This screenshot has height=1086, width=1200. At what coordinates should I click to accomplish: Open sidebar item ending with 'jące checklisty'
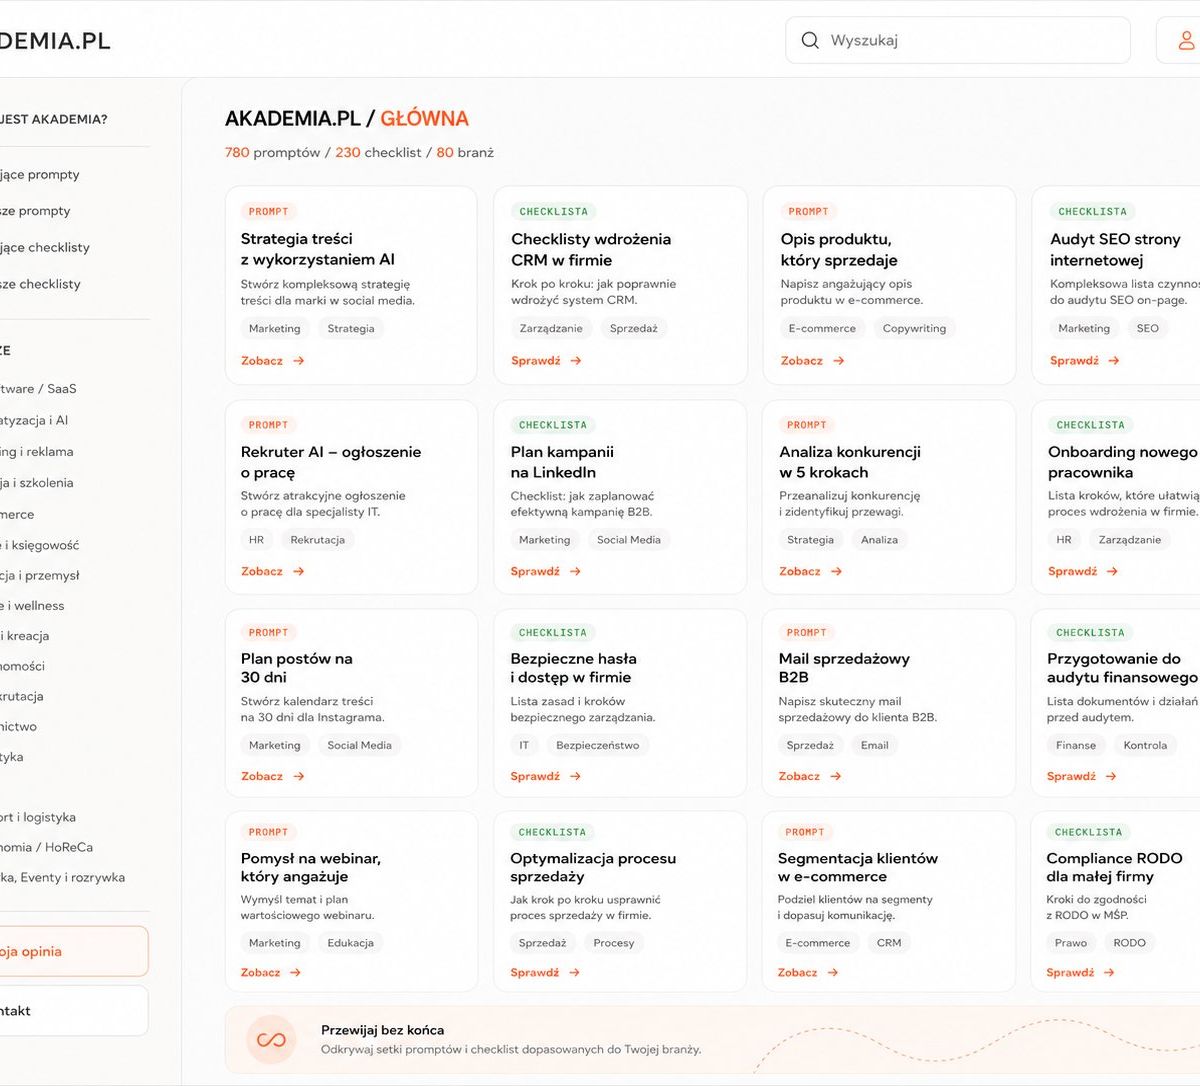[x=45, y=247]
